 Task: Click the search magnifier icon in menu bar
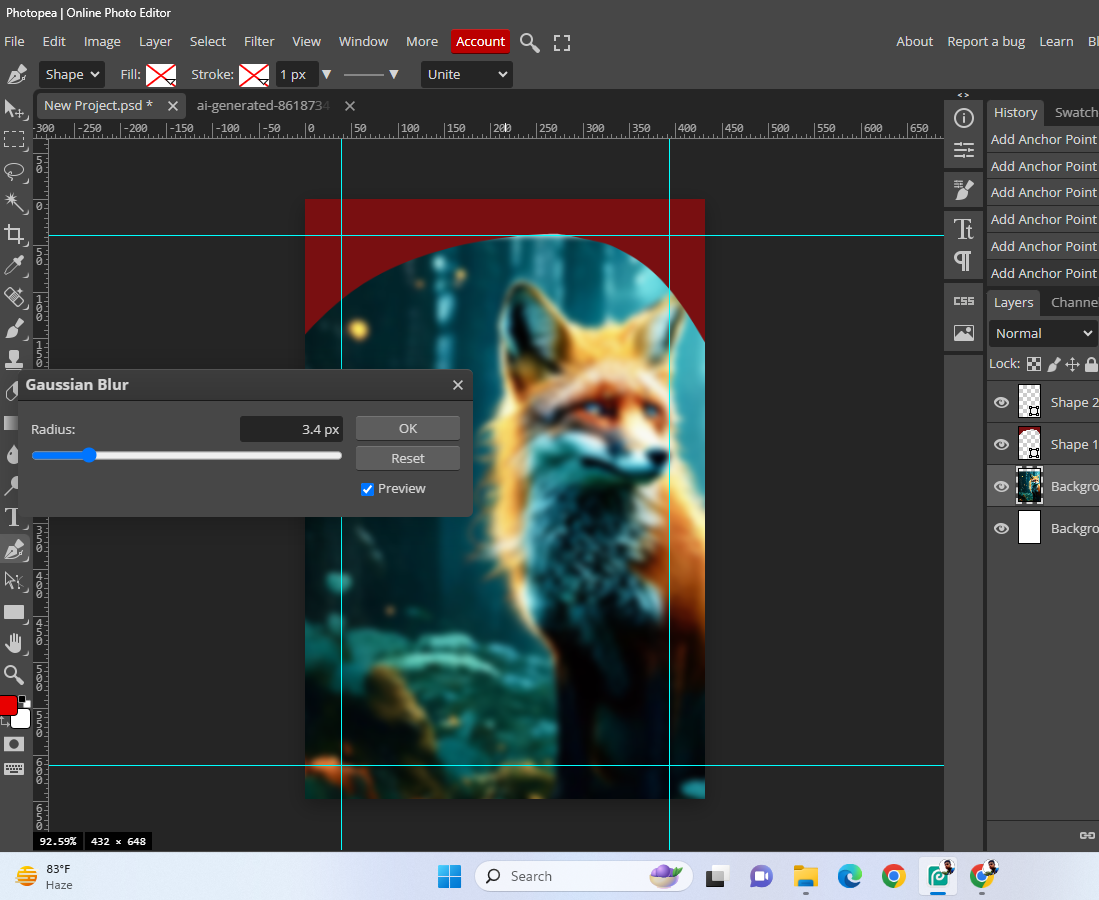530,42
